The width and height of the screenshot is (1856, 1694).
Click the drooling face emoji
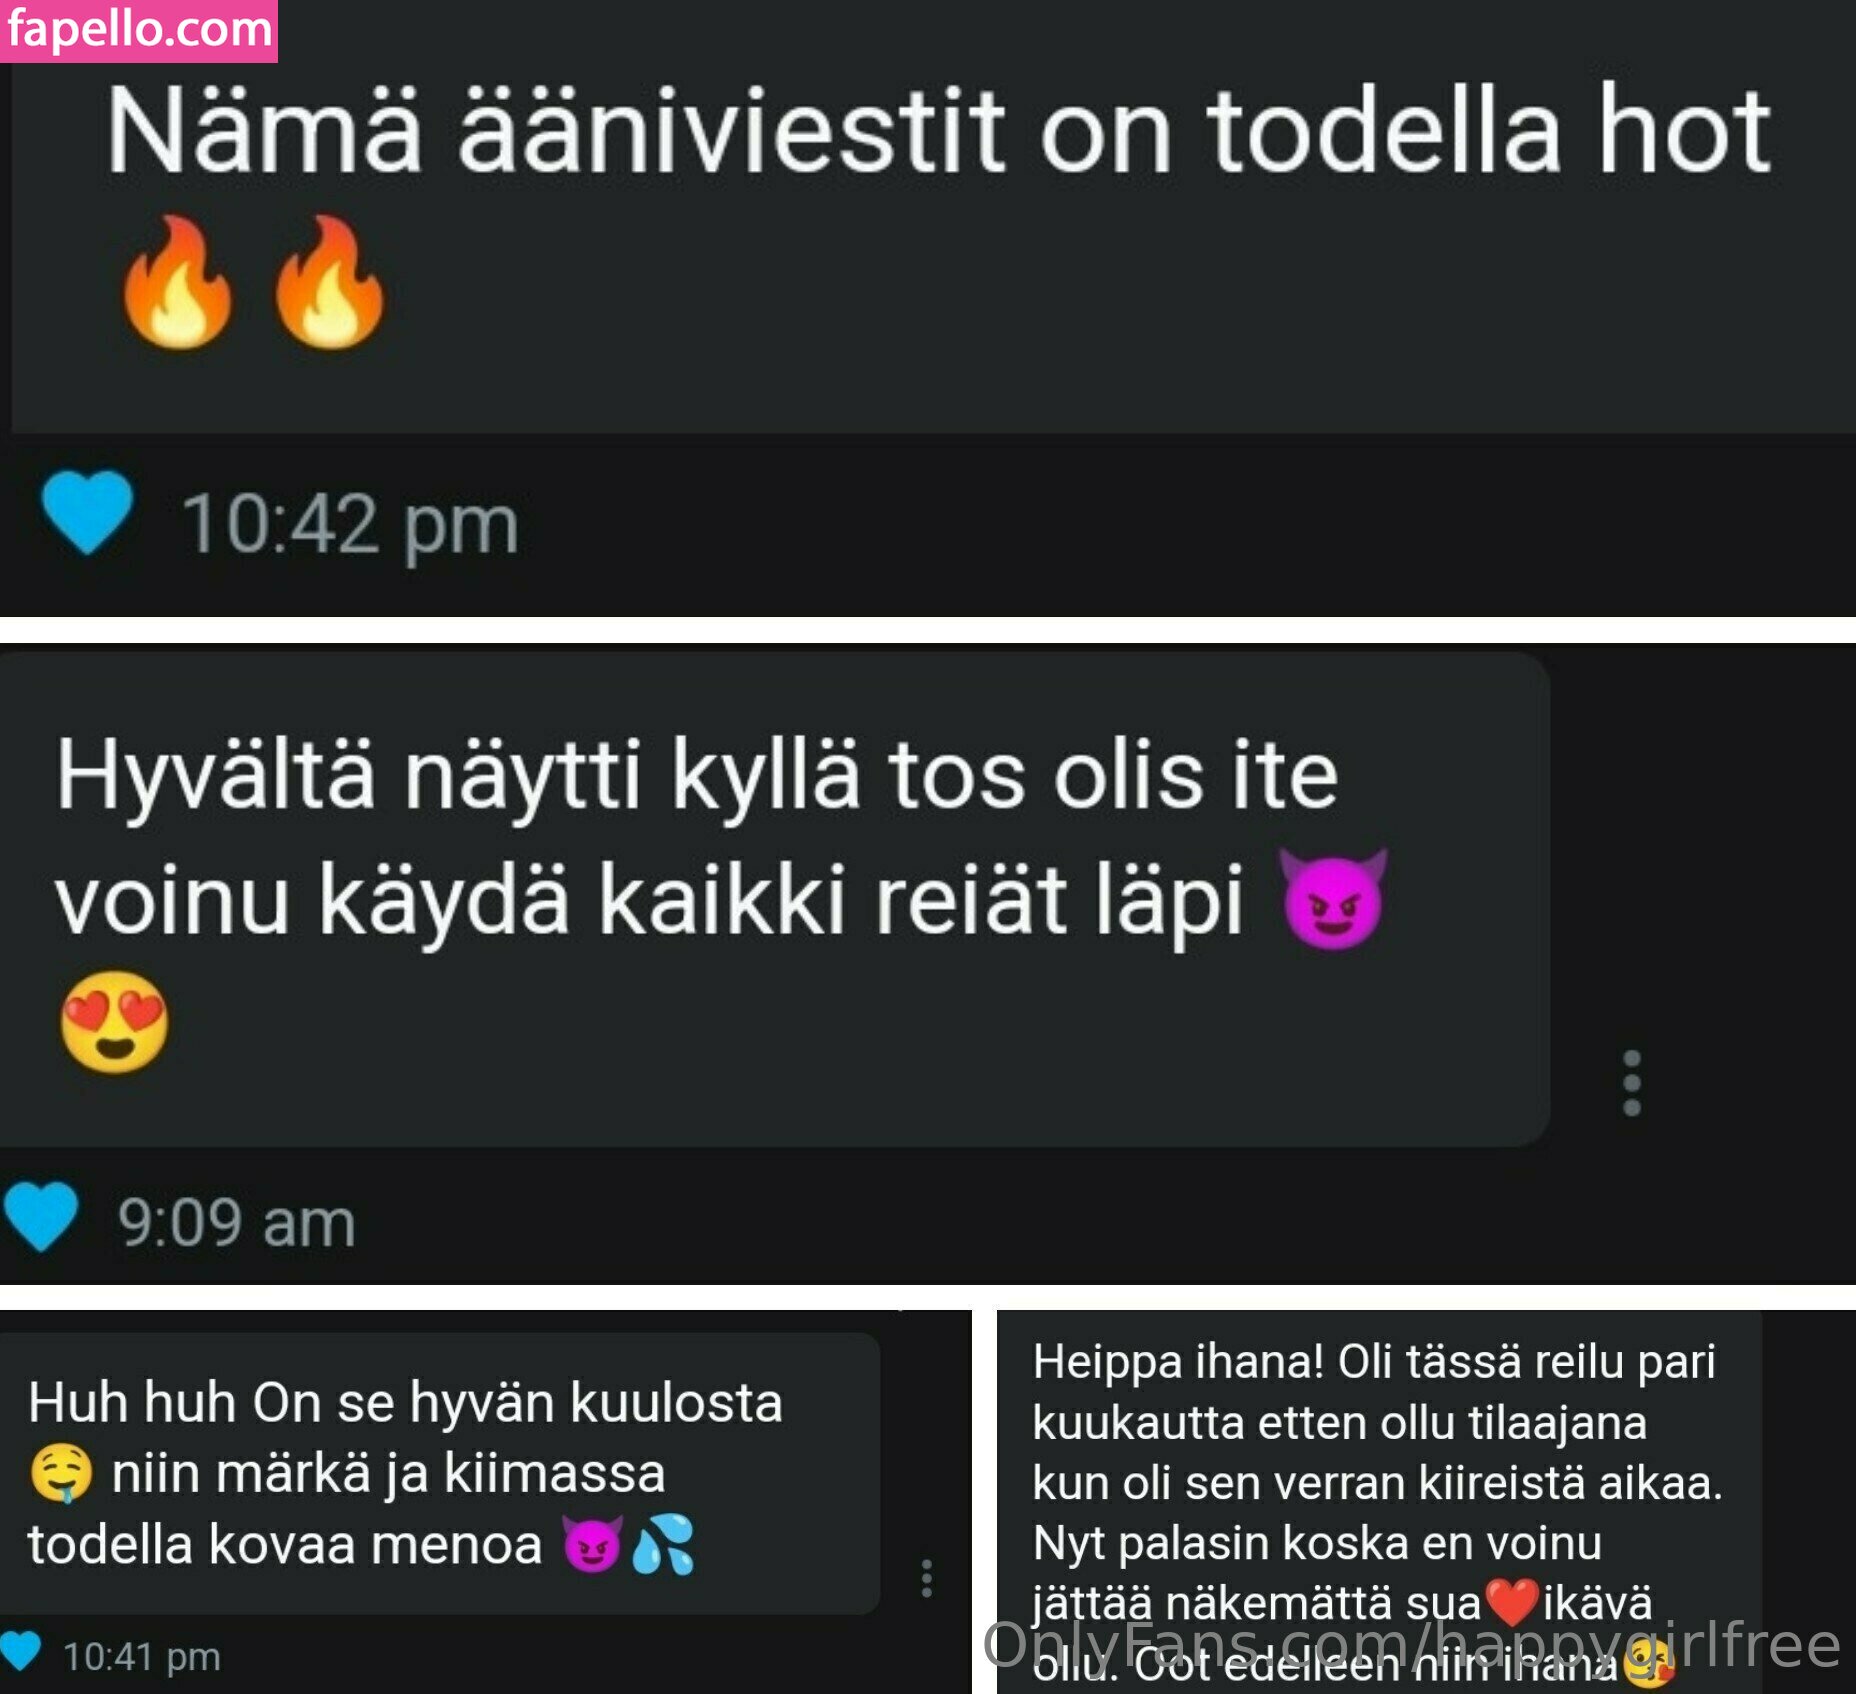tap(61, 1473)
